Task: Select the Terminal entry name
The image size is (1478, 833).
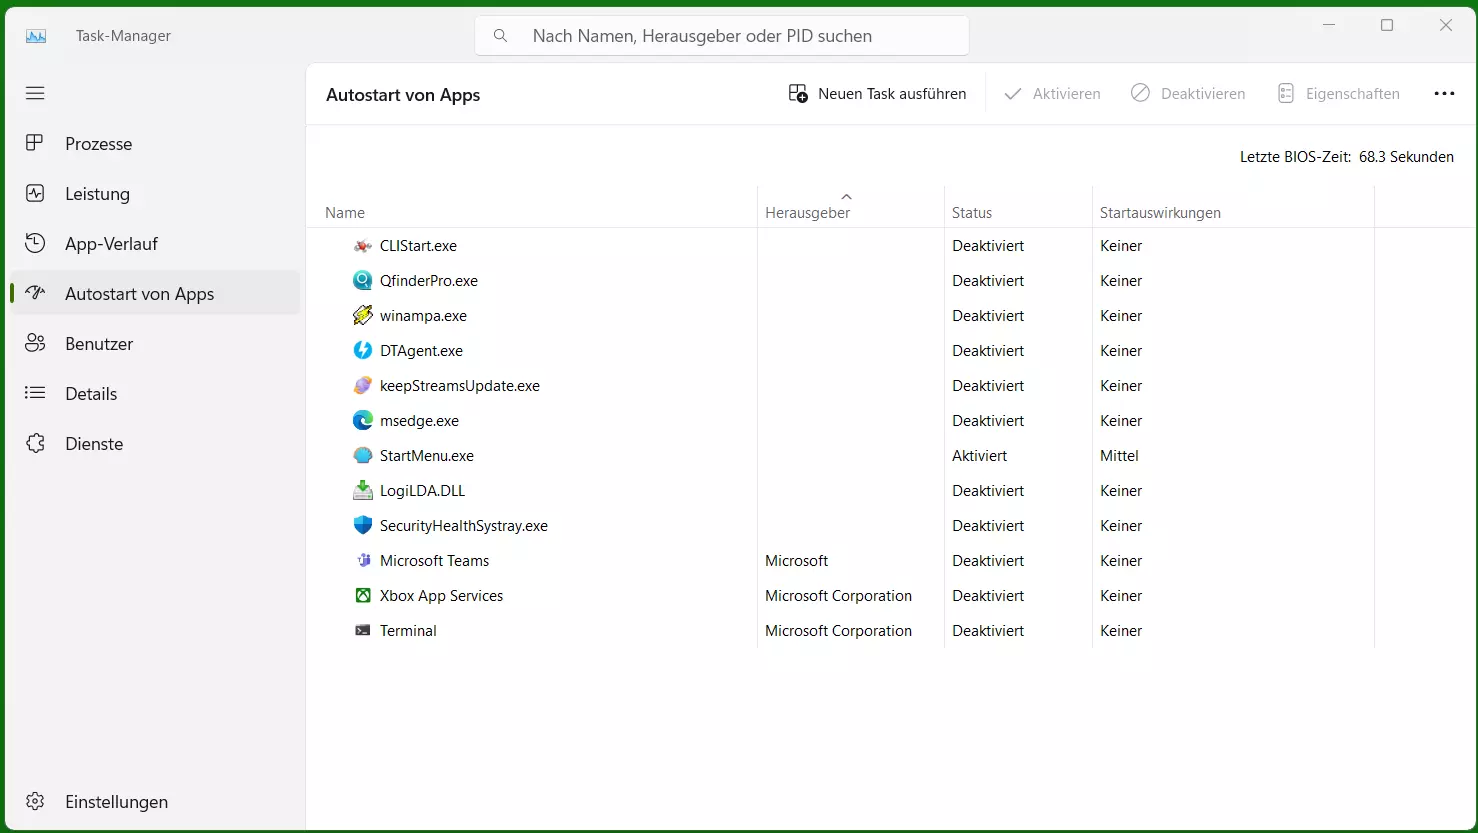Action: click(408, 630)
